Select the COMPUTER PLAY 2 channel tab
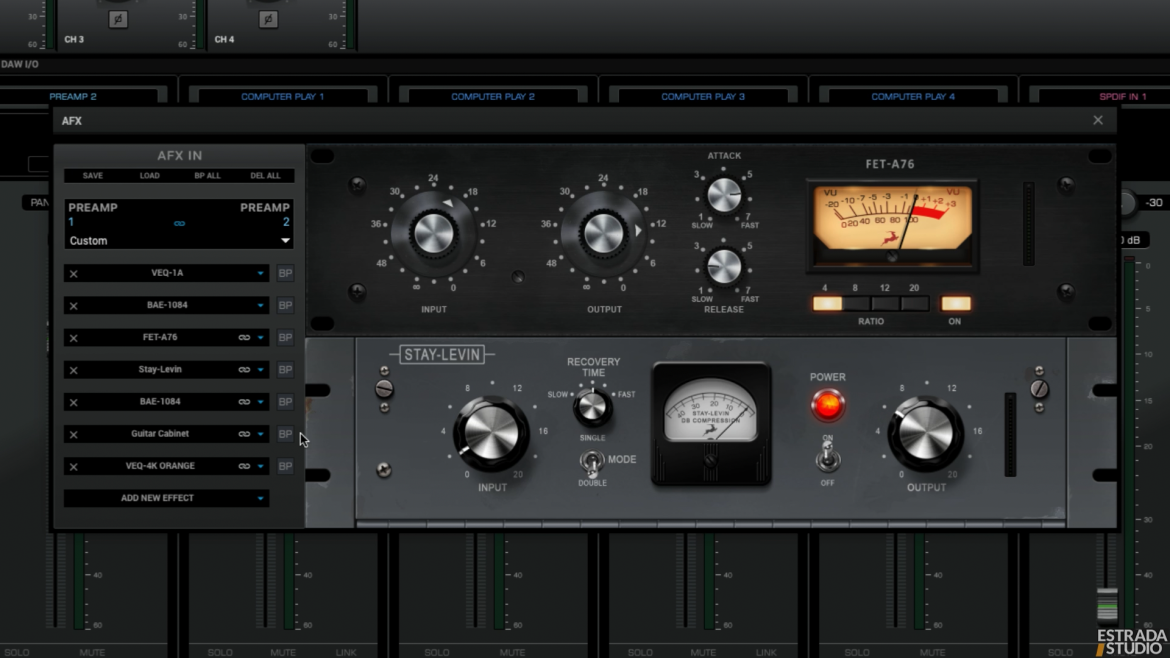The image size is (1170, 658). pos(492,96)
